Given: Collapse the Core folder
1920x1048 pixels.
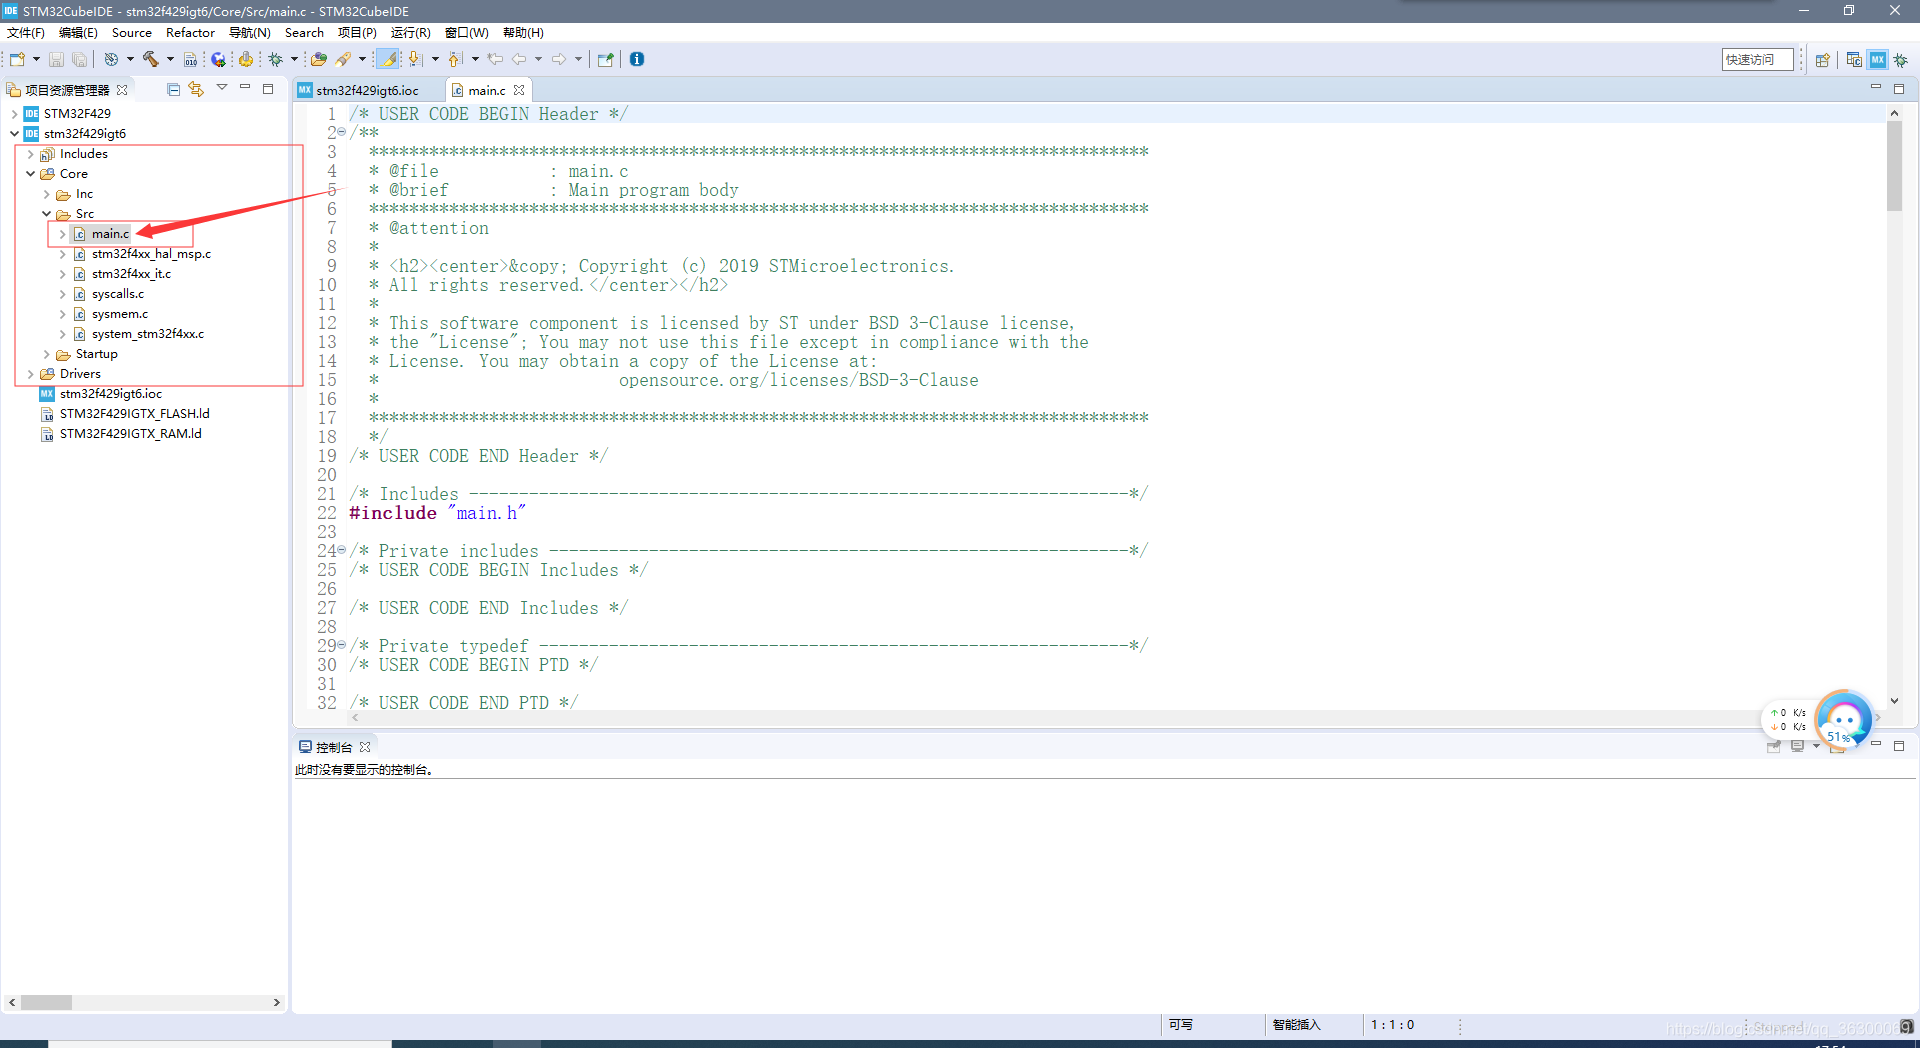Looking at the screenshot, I should pos(30,174).
